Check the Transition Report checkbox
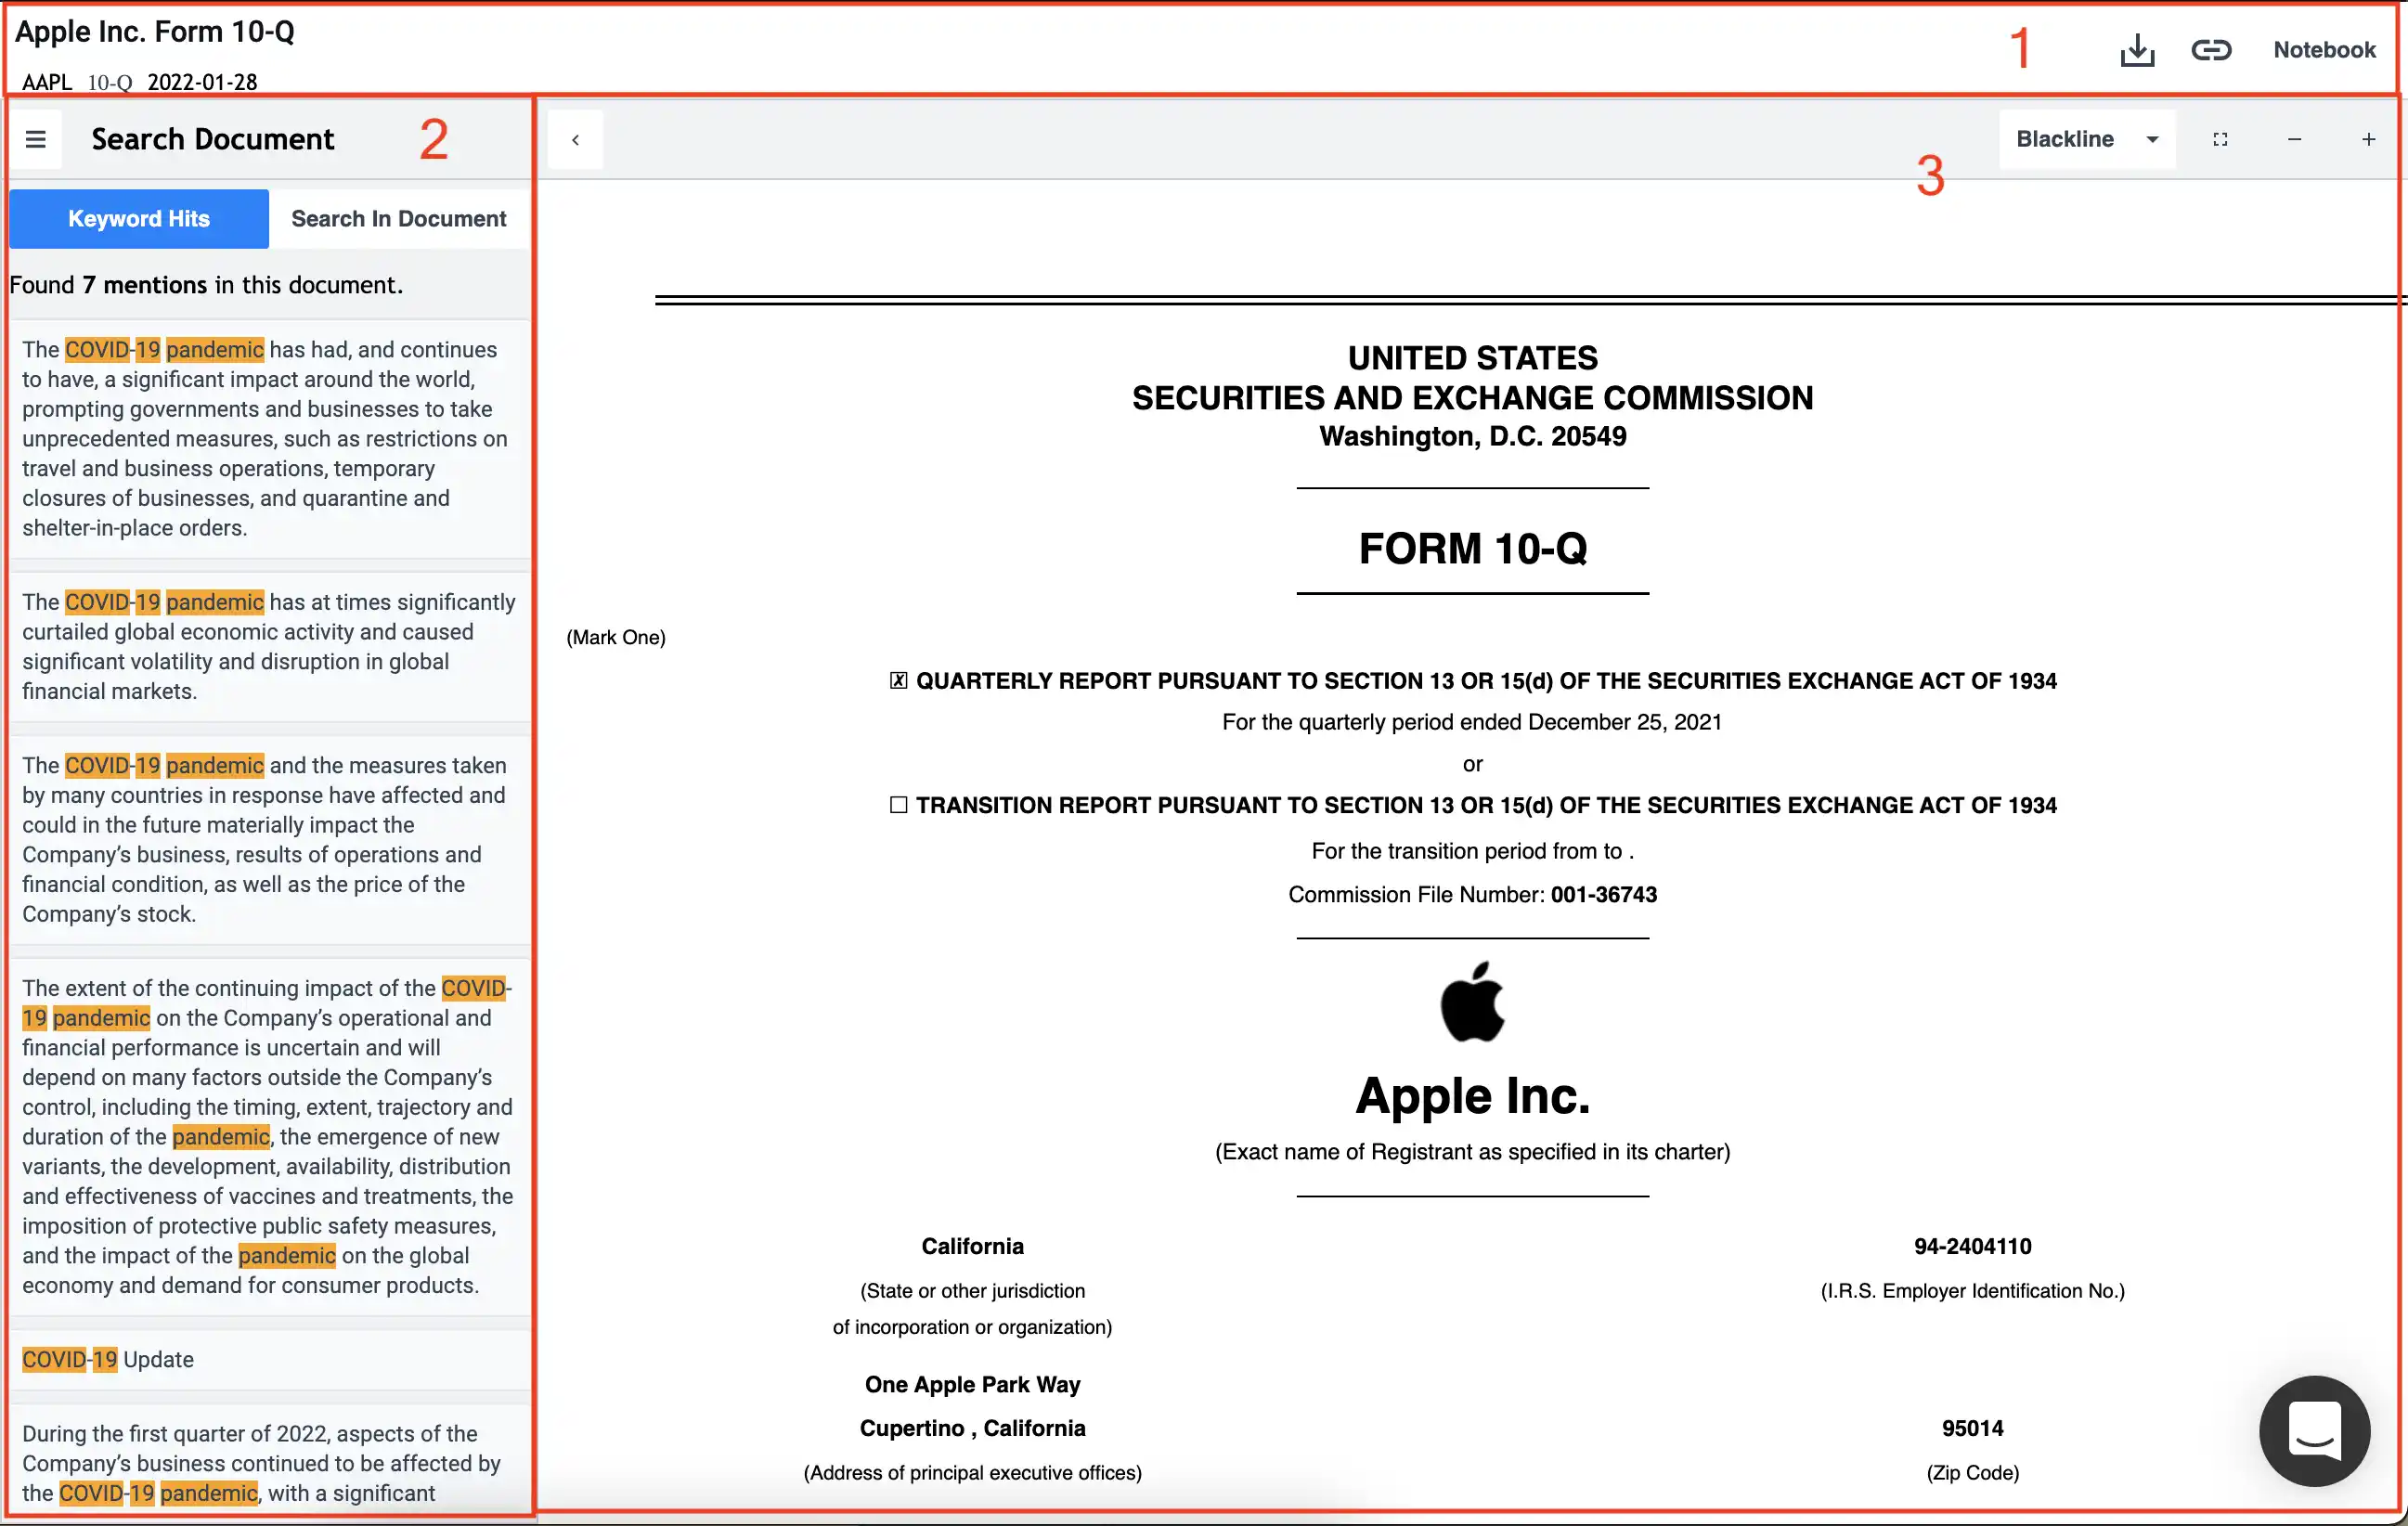2408x1526 pixels. pyautogui.click(x=898, y=805)
